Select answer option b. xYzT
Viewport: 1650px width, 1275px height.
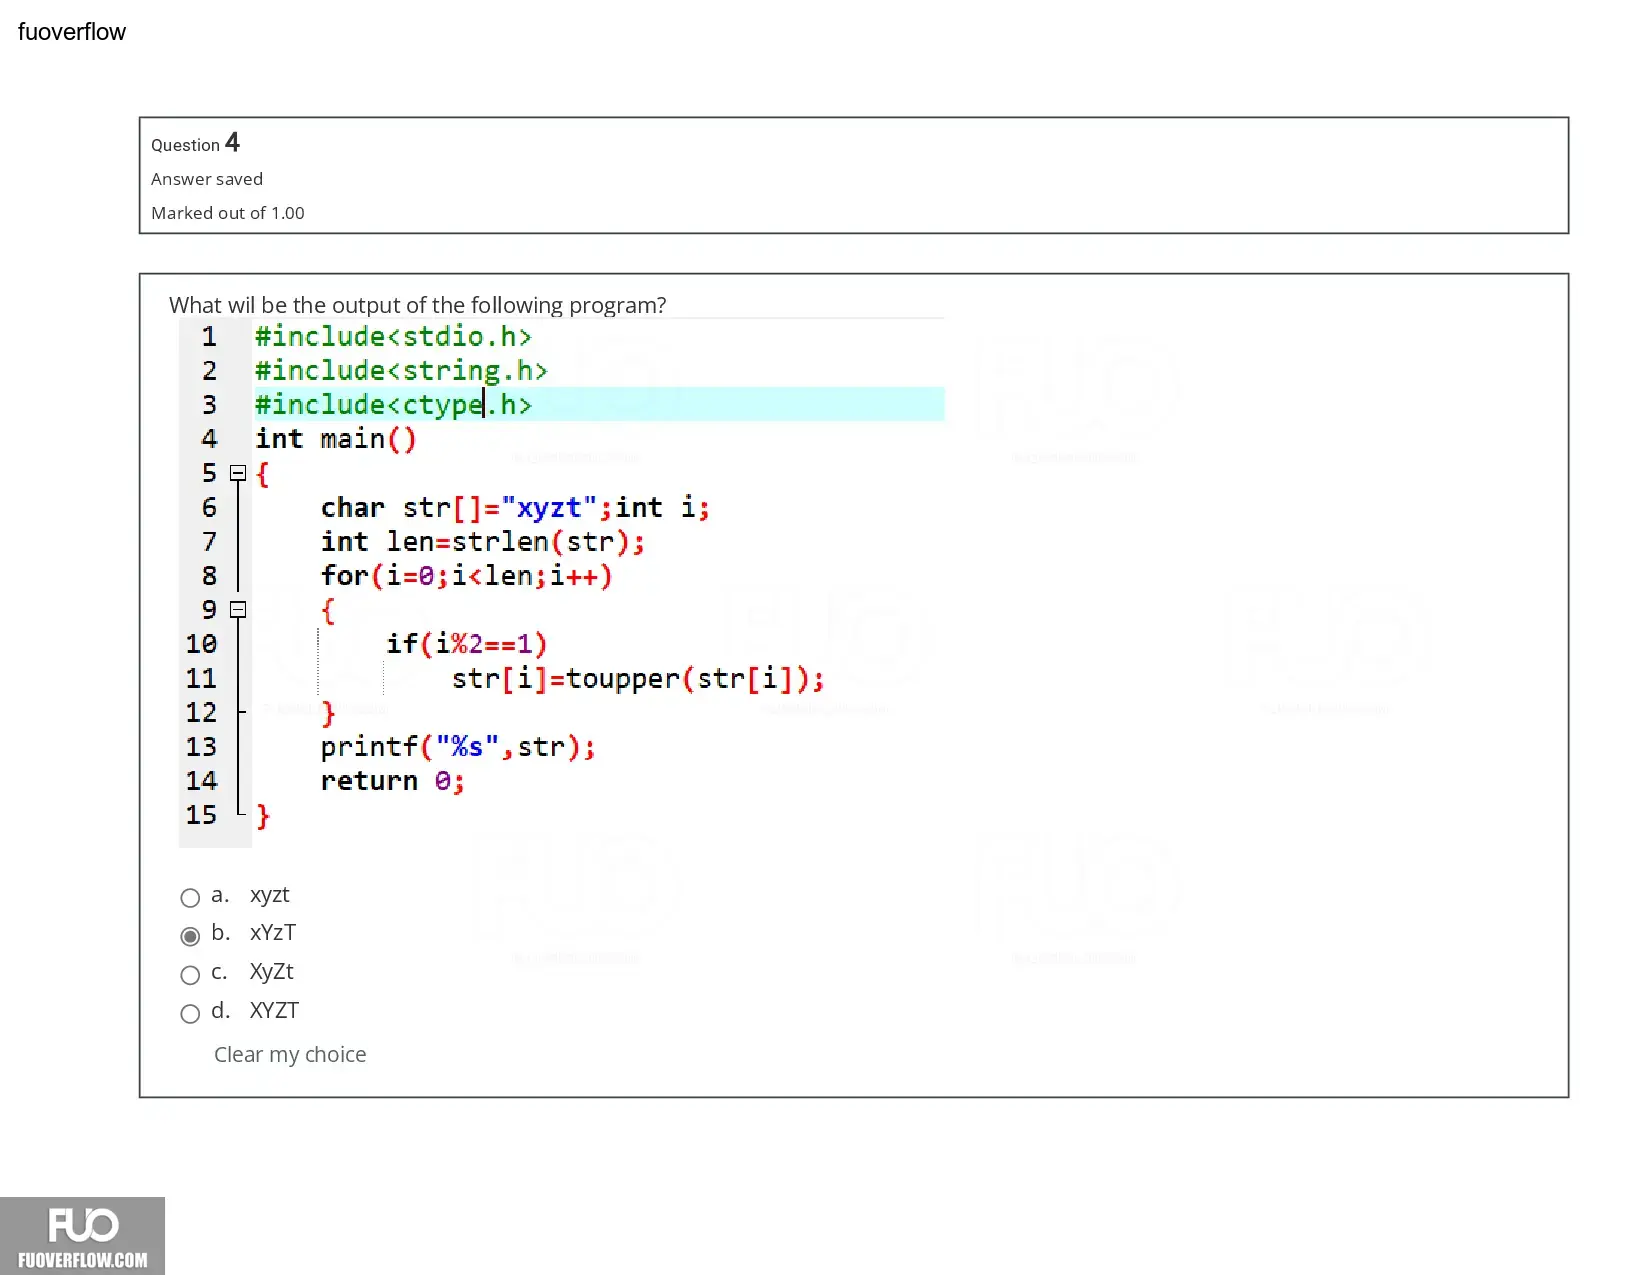pos(190,936)
